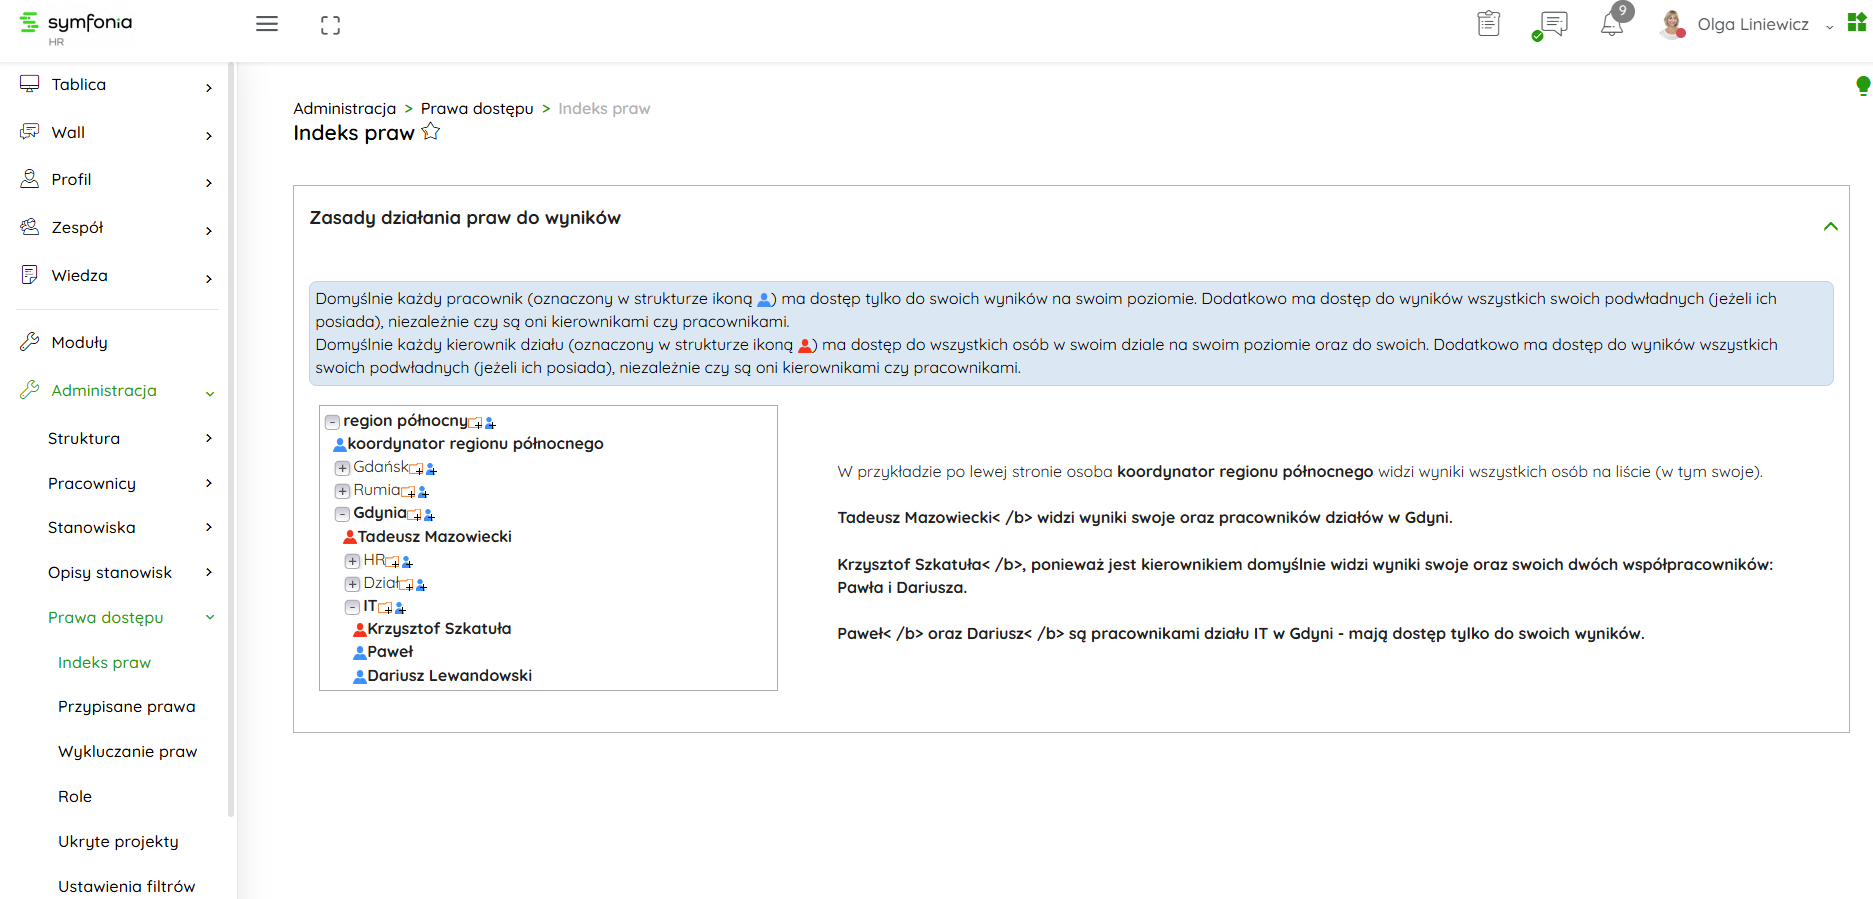Click Prawa dostępu breadcrumb link
This screenshot has width=1873, height=899.
click(477, 109)
